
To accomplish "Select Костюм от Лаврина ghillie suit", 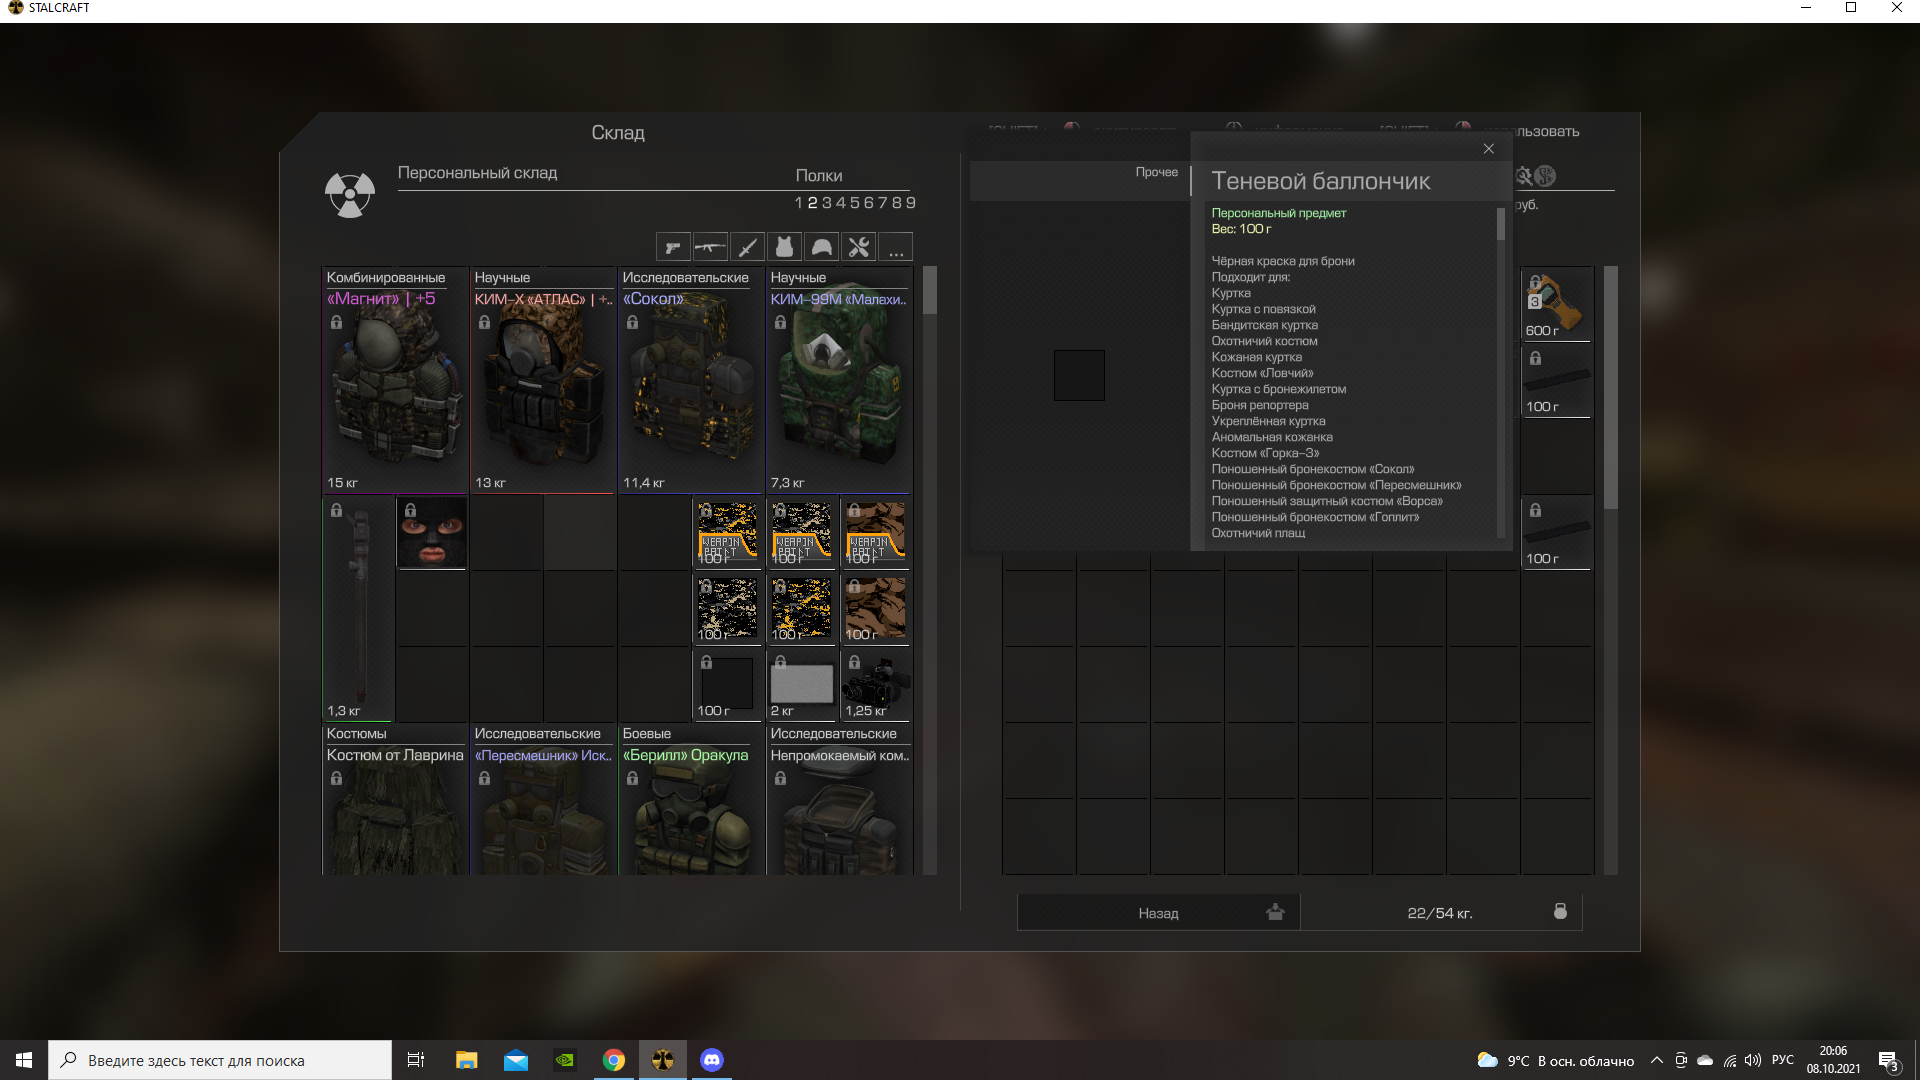I will coord(395,800).
